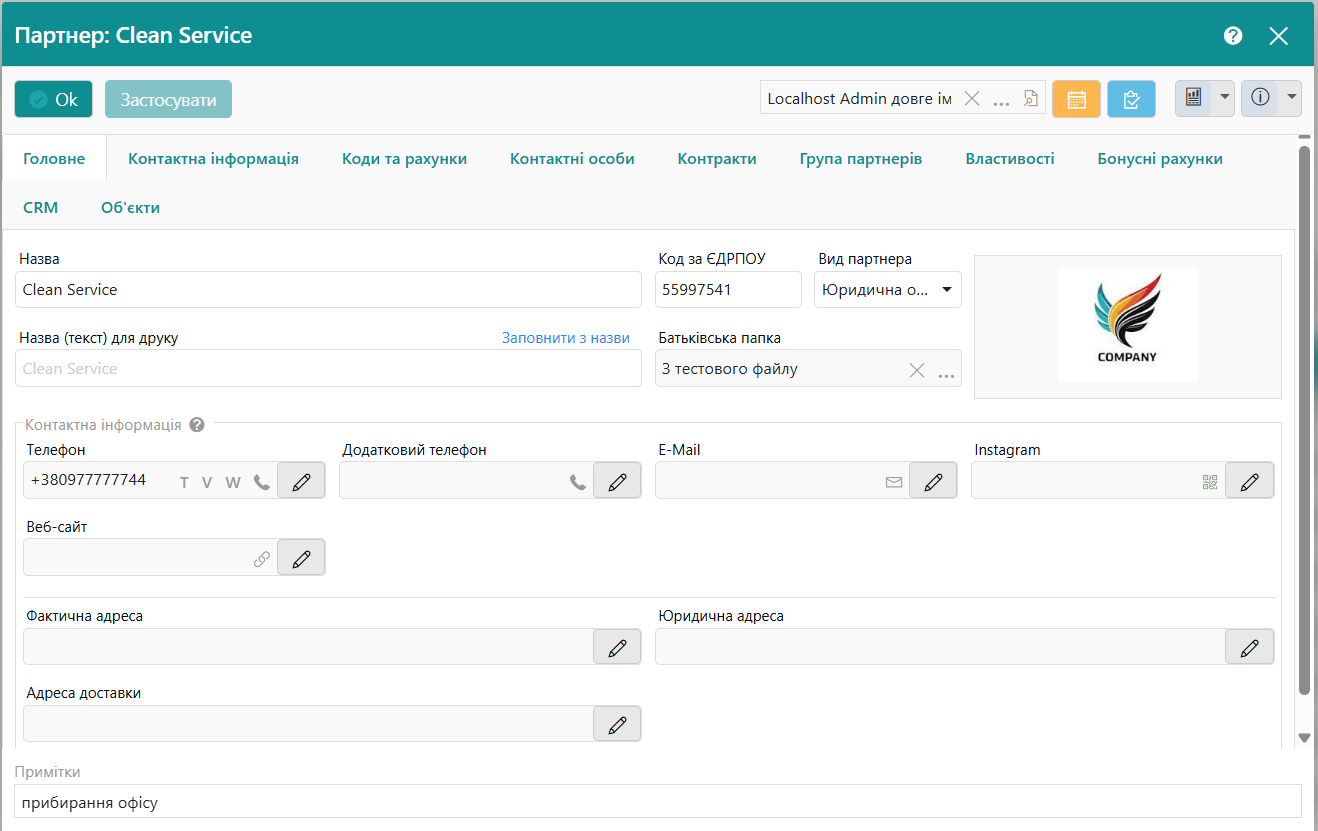Click the company logo thumbnail
Screen dimensions: 1318x831
coord(1128,325)
